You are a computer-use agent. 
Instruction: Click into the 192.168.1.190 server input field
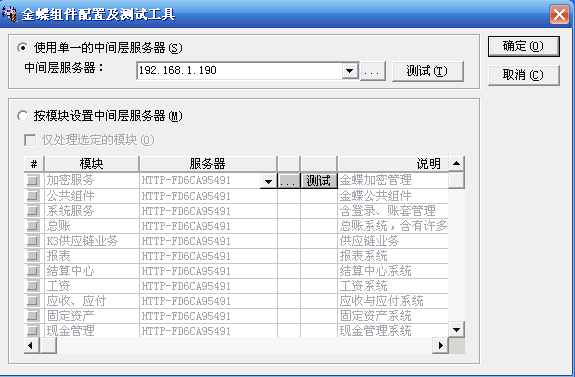[x=239, y=70]
